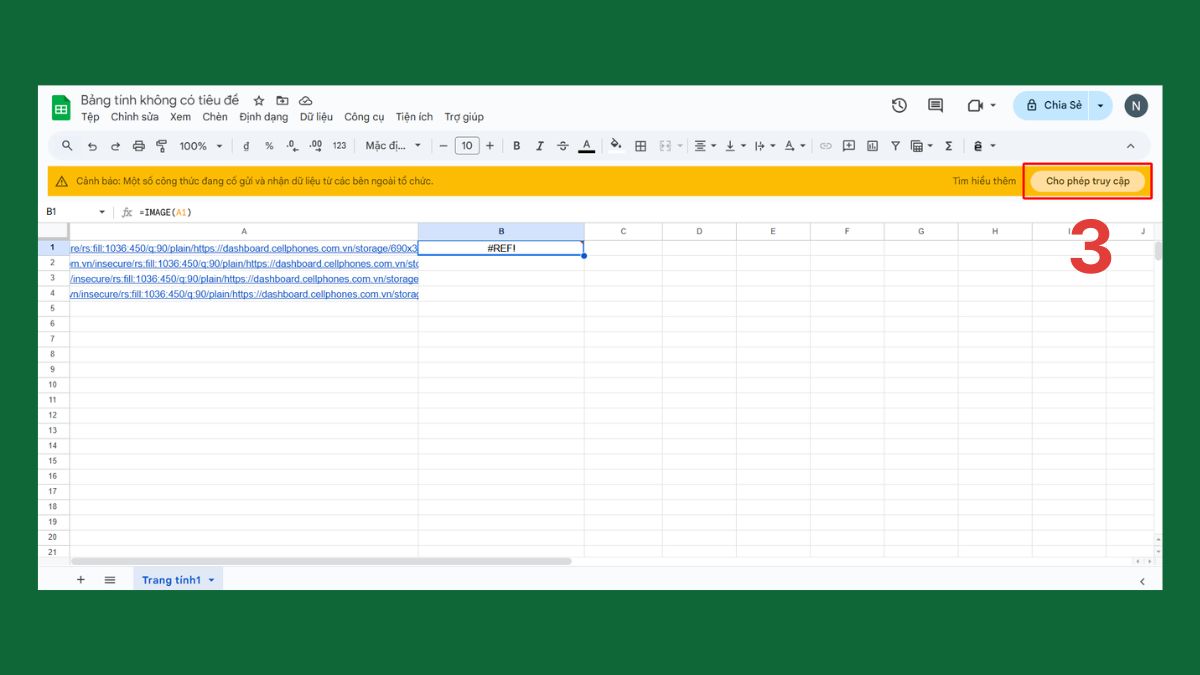Click the borders icon
Image resolution: width=1200 pixels, height=675 pixels.
coord(640,145)
